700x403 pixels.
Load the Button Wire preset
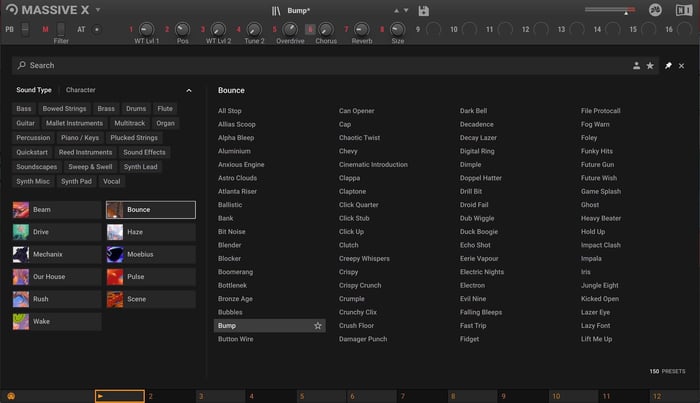(x=235, y=339)
